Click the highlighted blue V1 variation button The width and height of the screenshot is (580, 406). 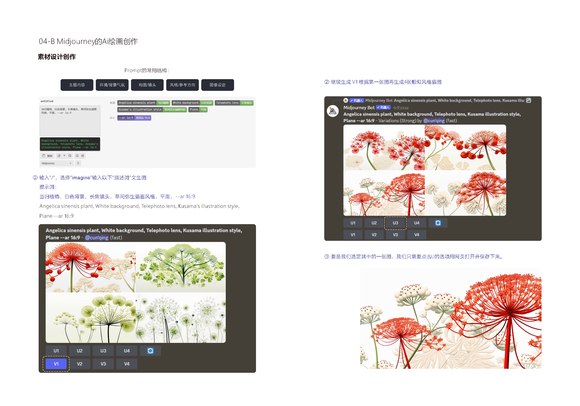point(56,364)
